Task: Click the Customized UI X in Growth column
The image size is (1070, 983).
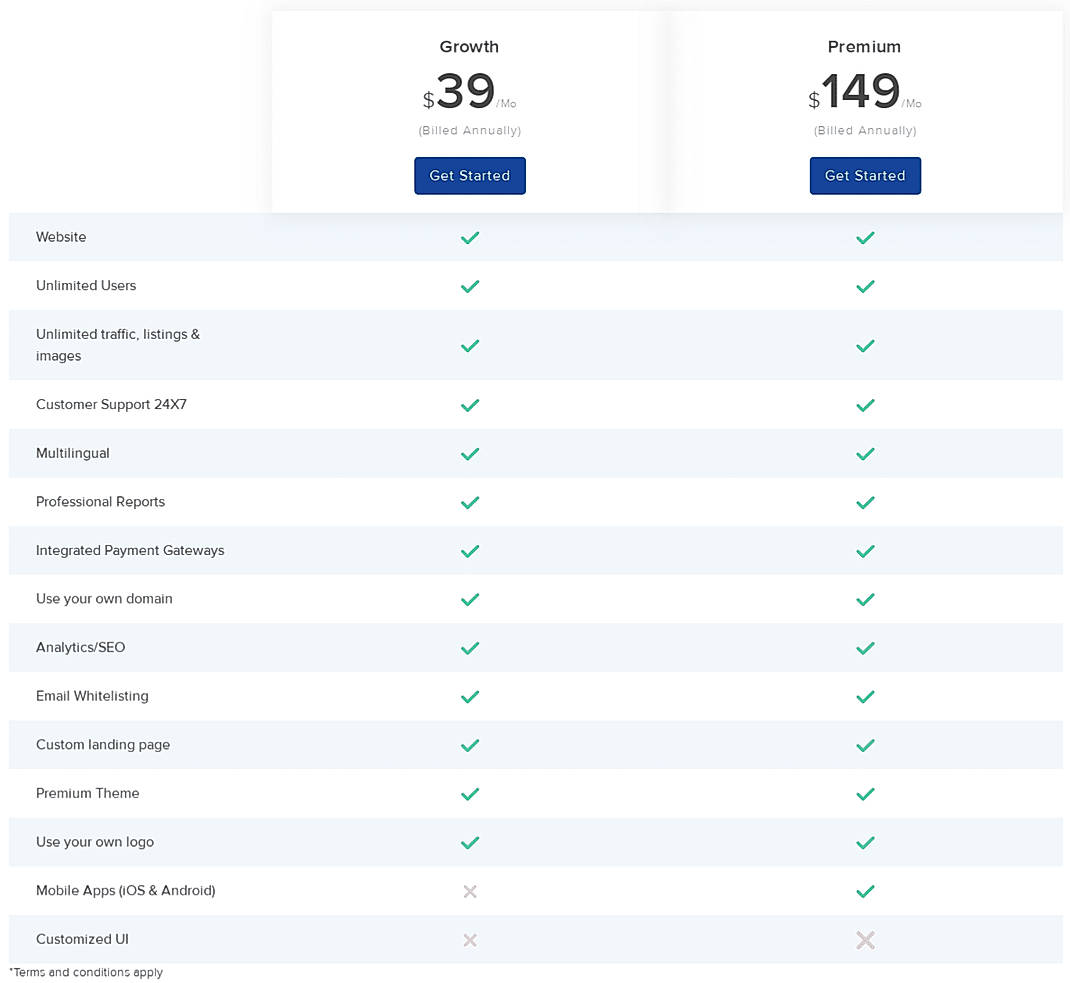Action: pos(469,940)
